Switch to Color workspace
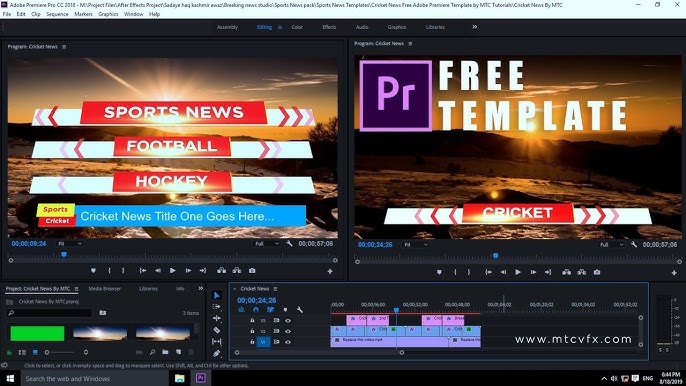686x386 pixels. tap(297, 27)
